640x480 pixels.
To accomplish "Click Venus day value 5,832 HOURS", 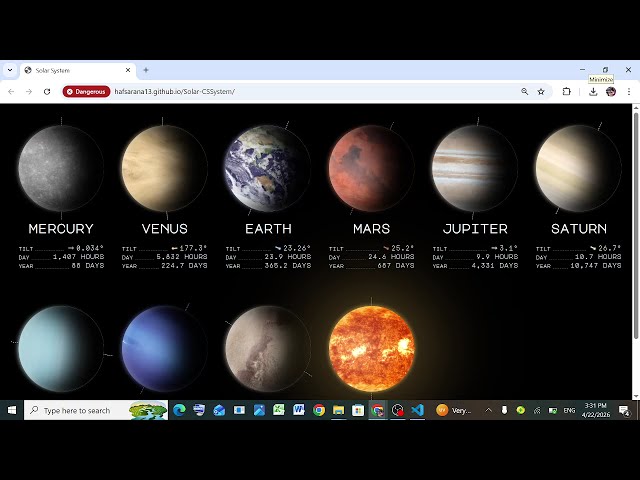I will 182,257.
